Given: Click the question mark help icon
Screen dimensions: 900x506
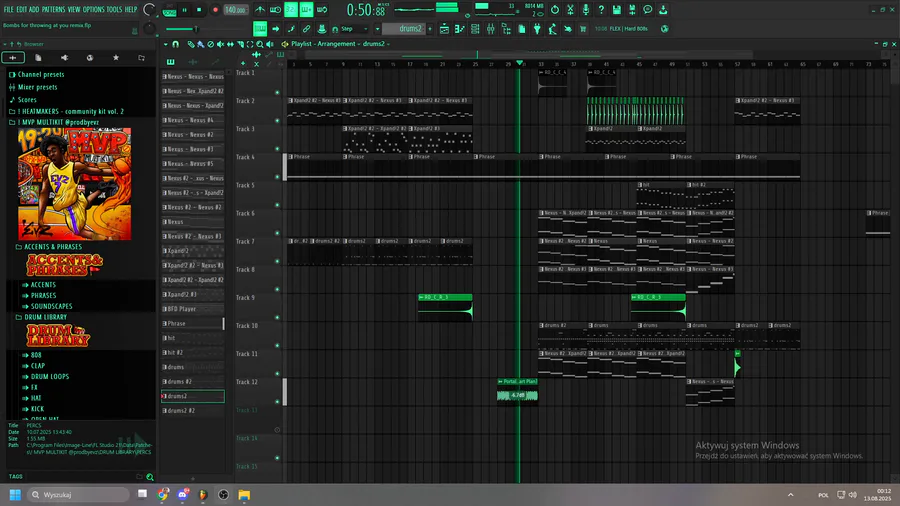Looking at the screenshot, I should click(x=601, y=10).
